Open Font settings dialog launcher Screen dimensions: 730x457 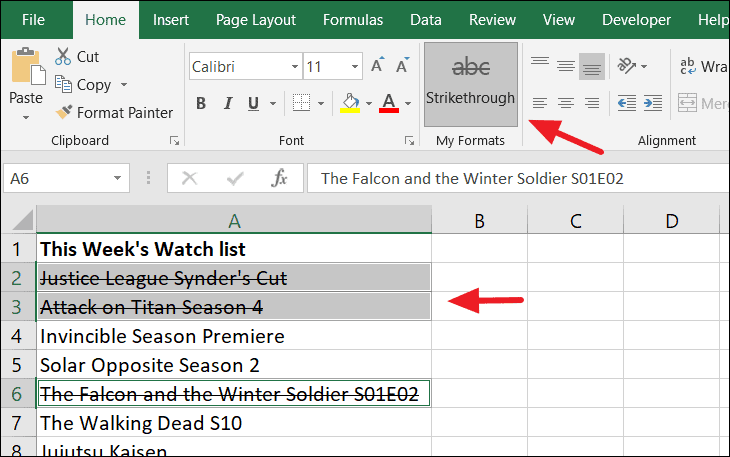click(409, 141)
